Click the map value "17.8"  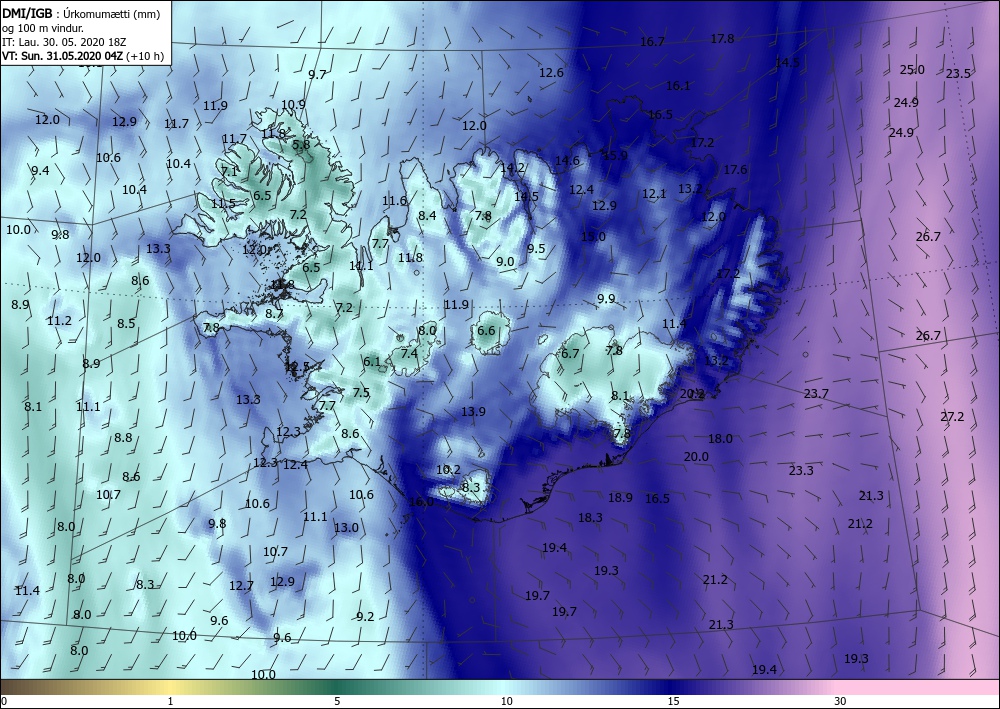click(723, 38)
